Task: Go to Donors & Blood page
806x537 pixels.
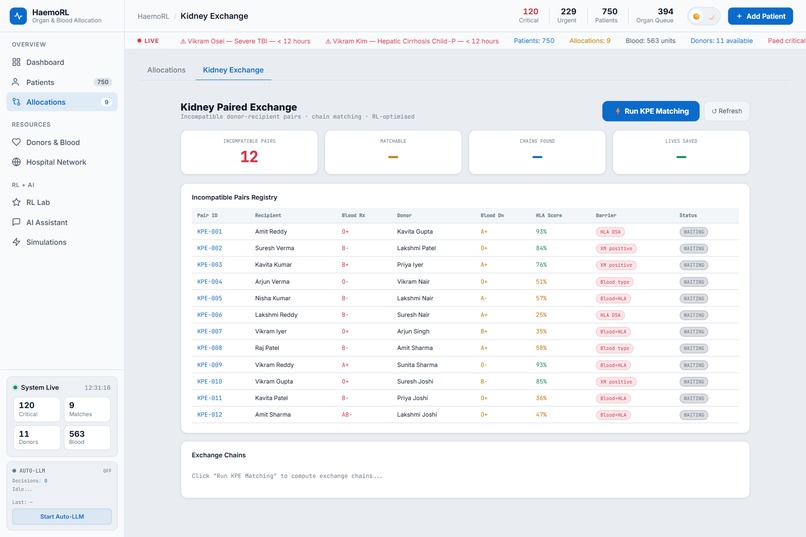Action: (x=62, y=142)
